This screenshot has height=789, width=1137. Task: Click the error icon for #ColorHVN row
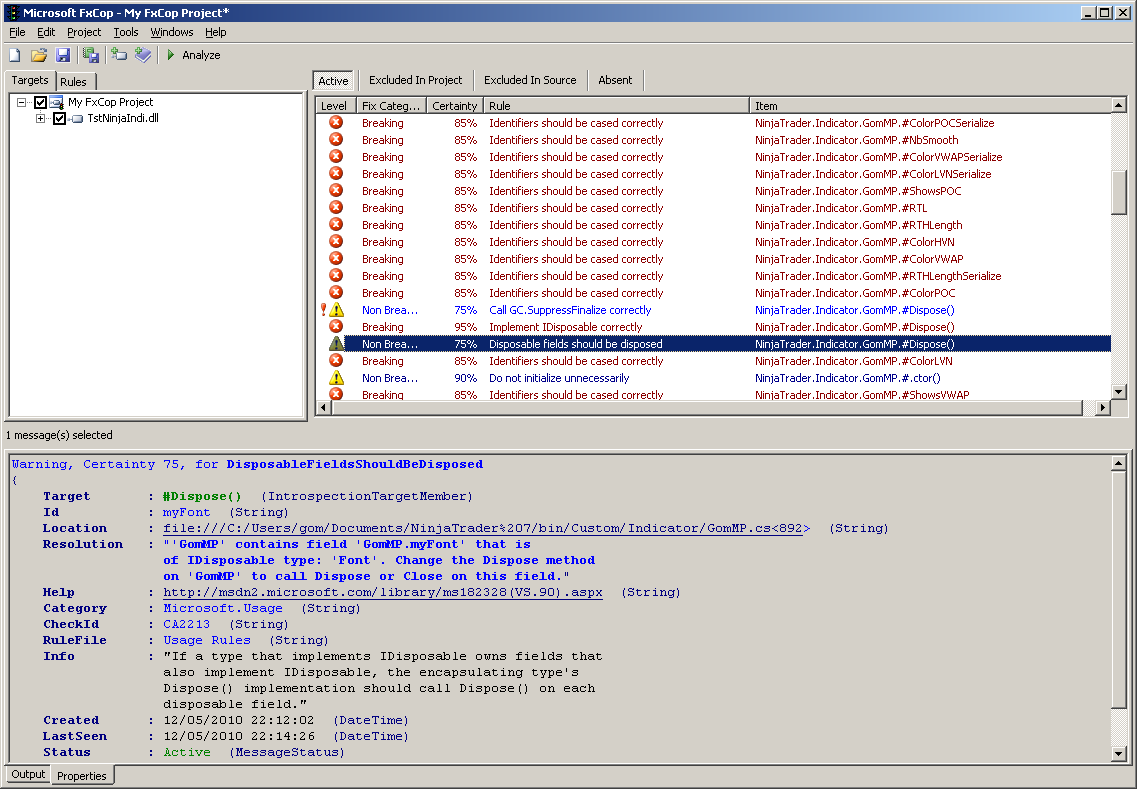point(336,241)
